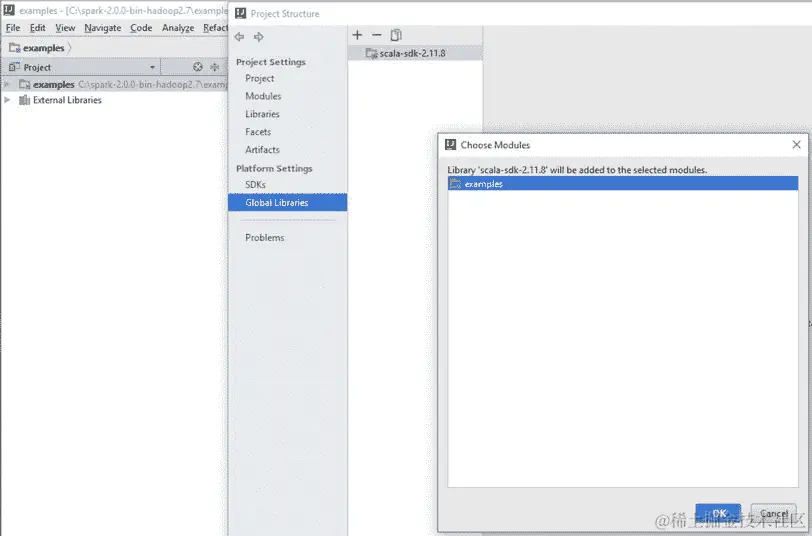The image size is (812, 536).
Task: Select Global Libraries in the sidebar
Action: [287, 202]
